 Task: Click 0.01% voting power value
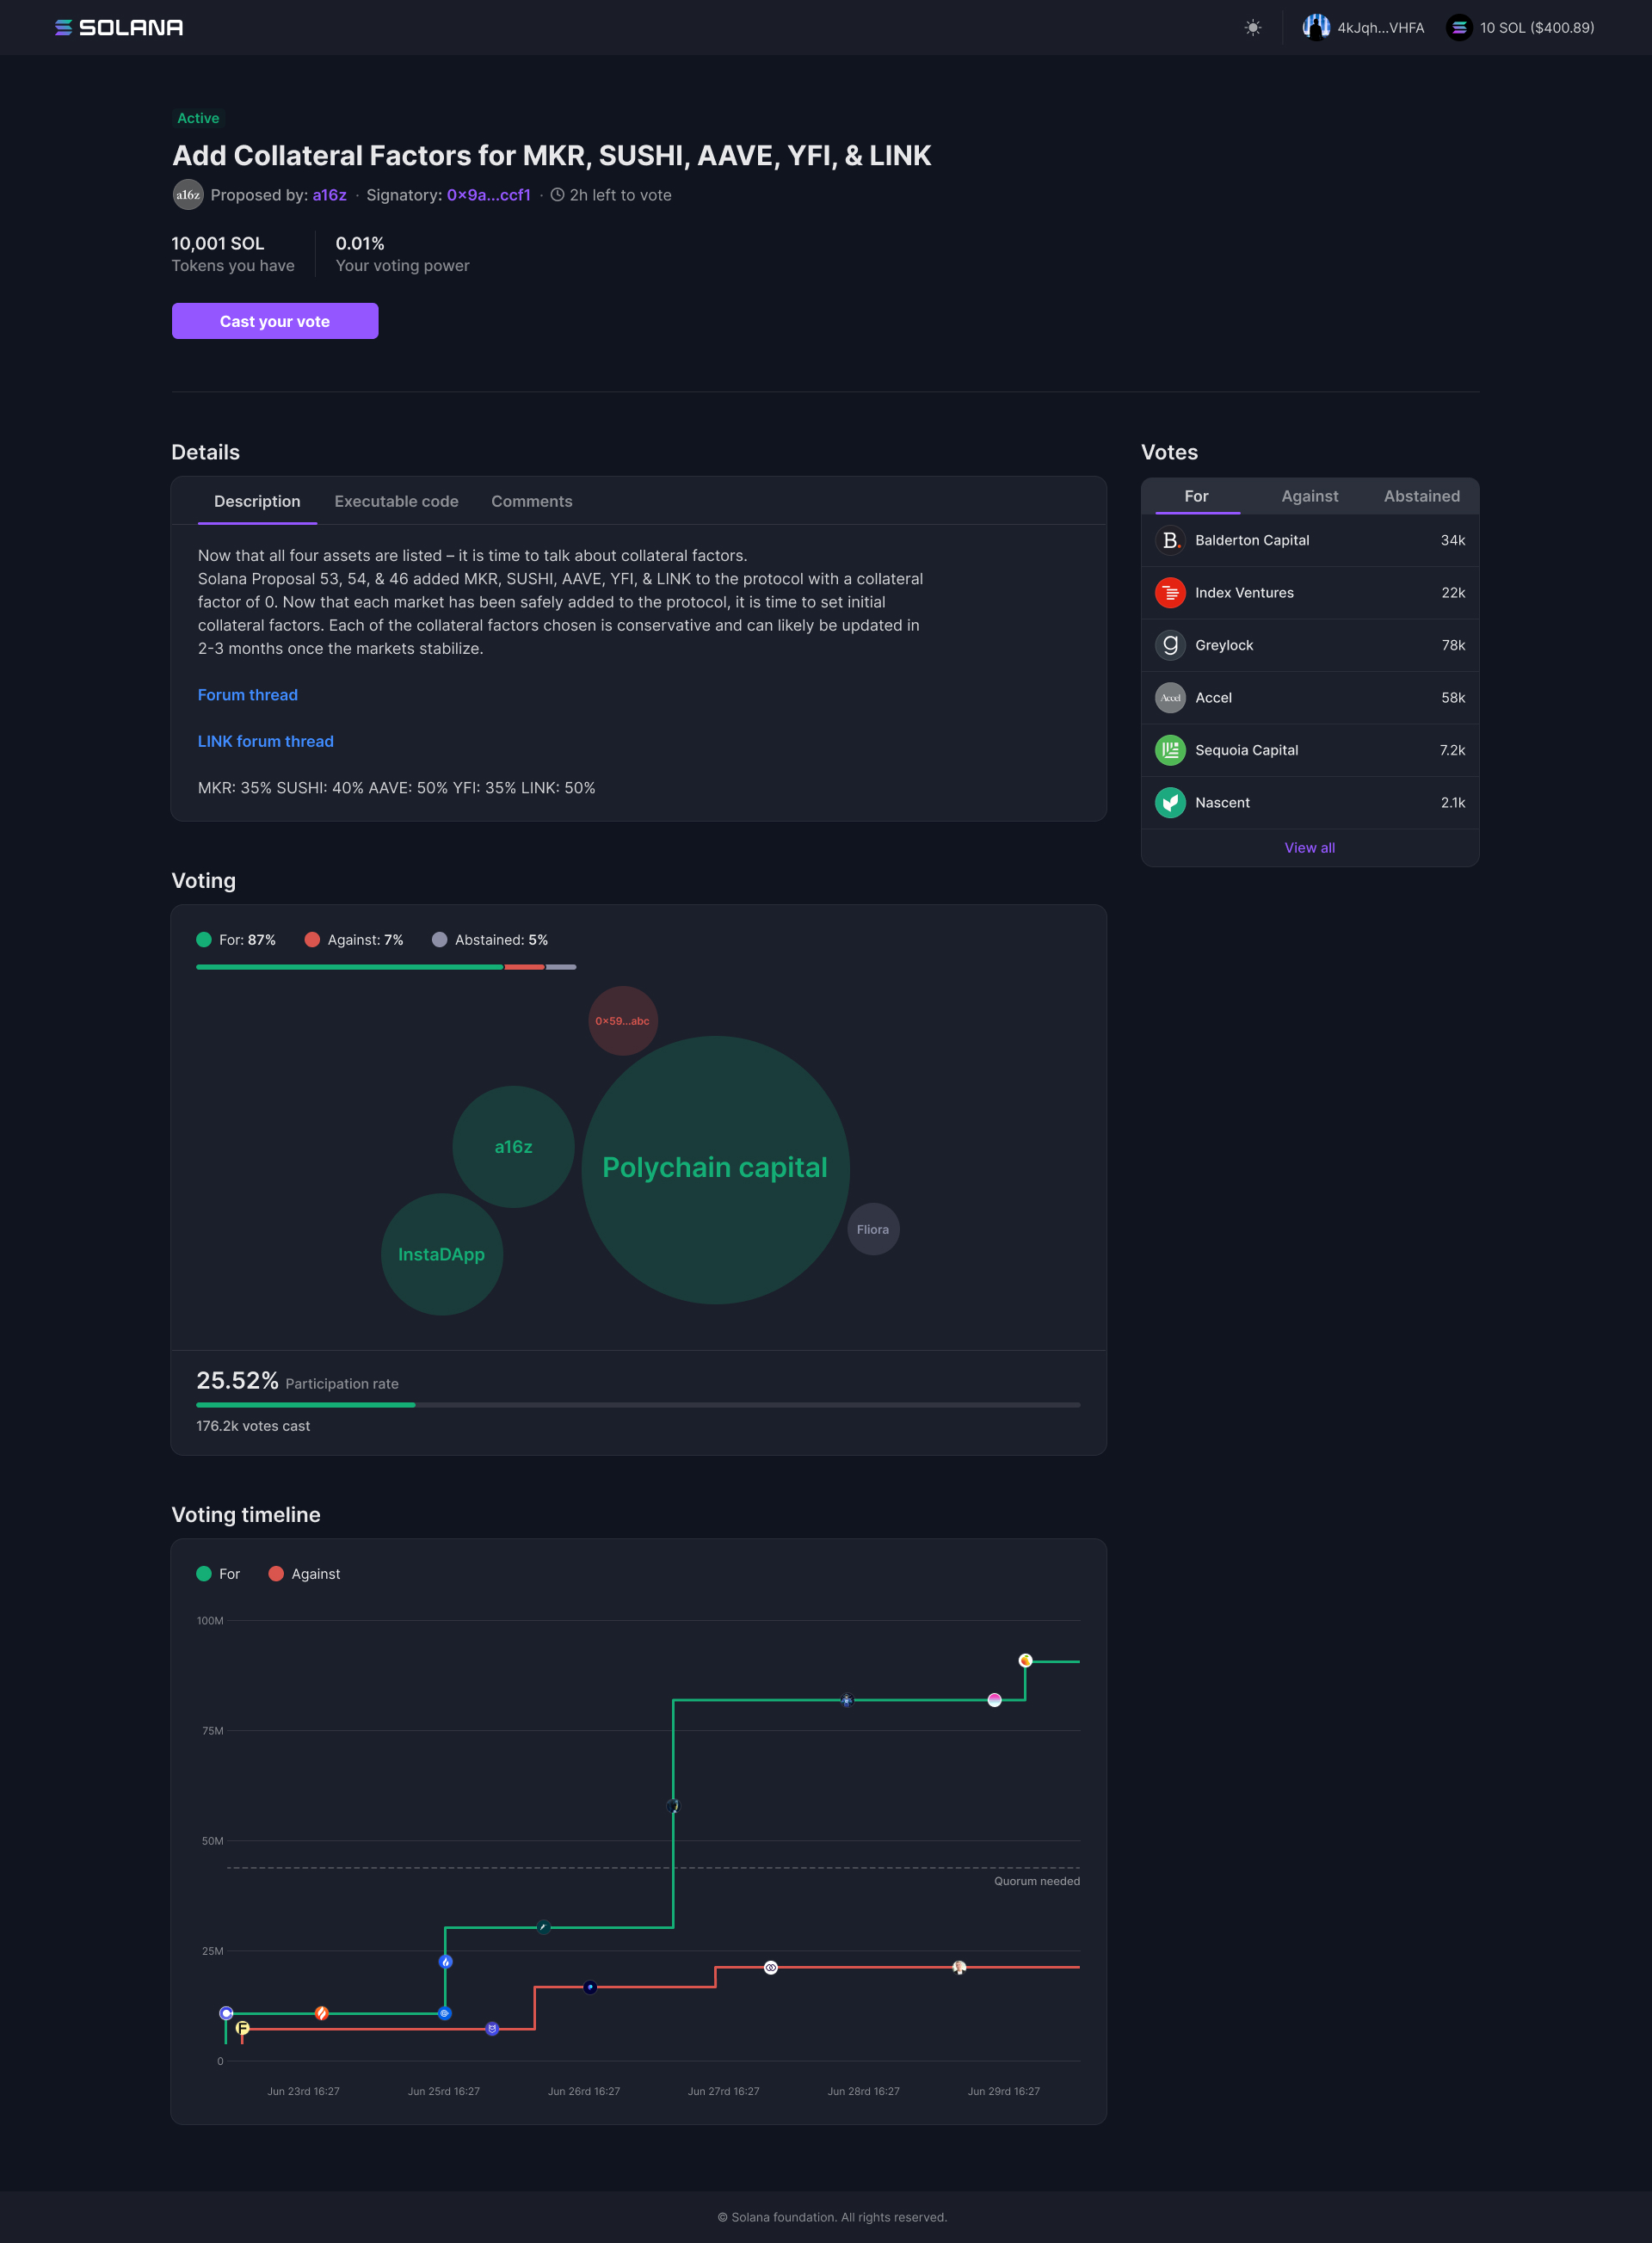click(360, 243)
